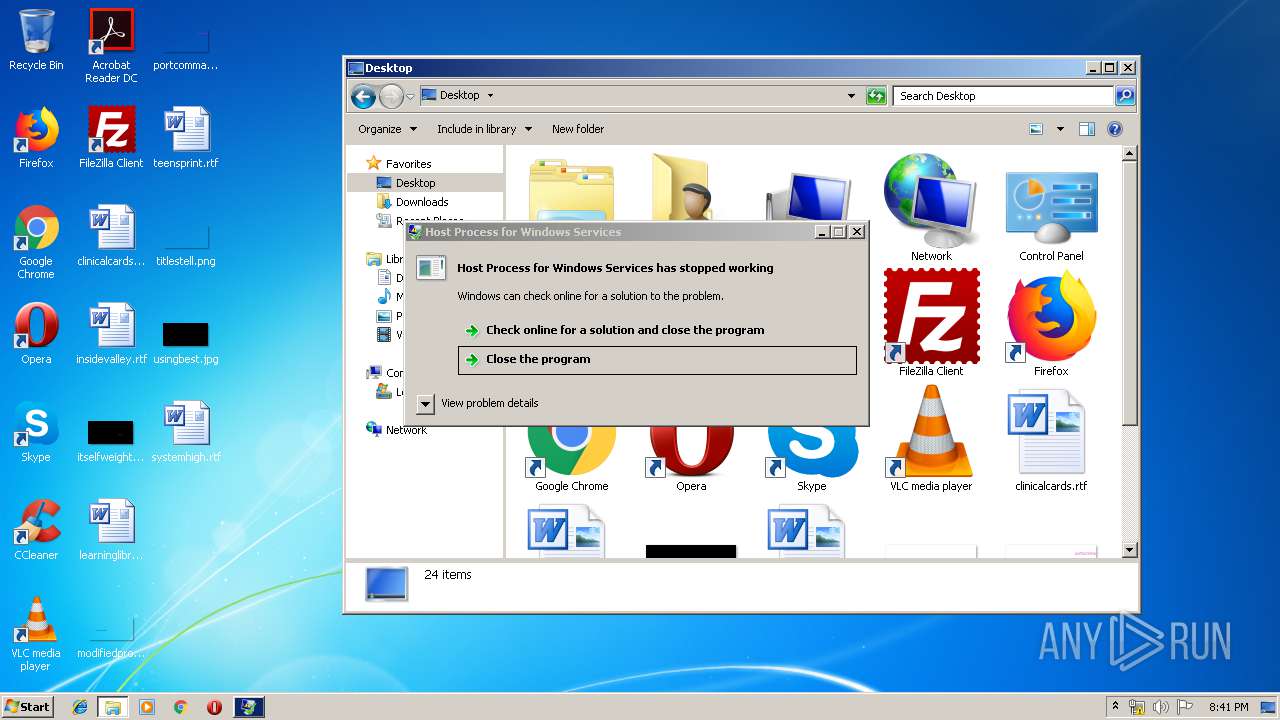Open Windows Media Player from taskbar
Viewport: 1280px width, 720px height.
(x=147, y=707)
